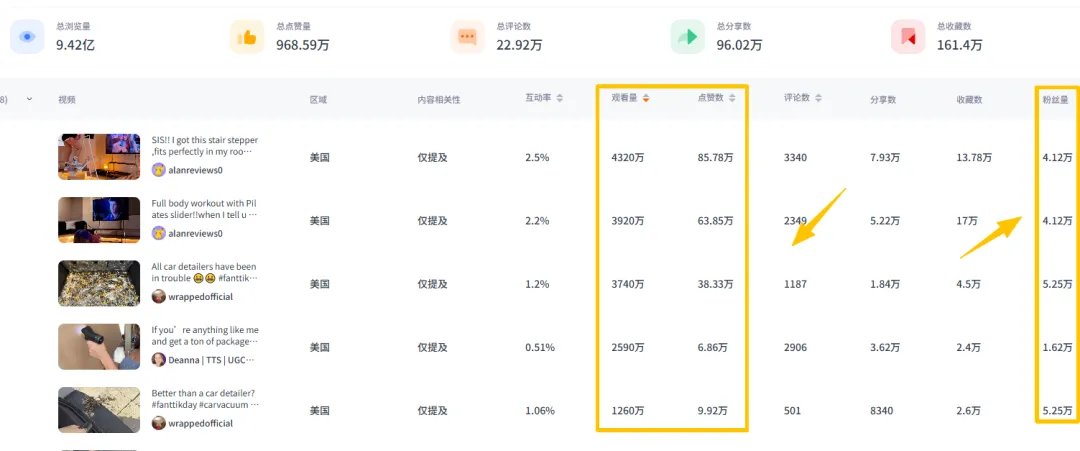Expand the chevron left of 视频 header

pyautogui.click(x=29, y=98)
